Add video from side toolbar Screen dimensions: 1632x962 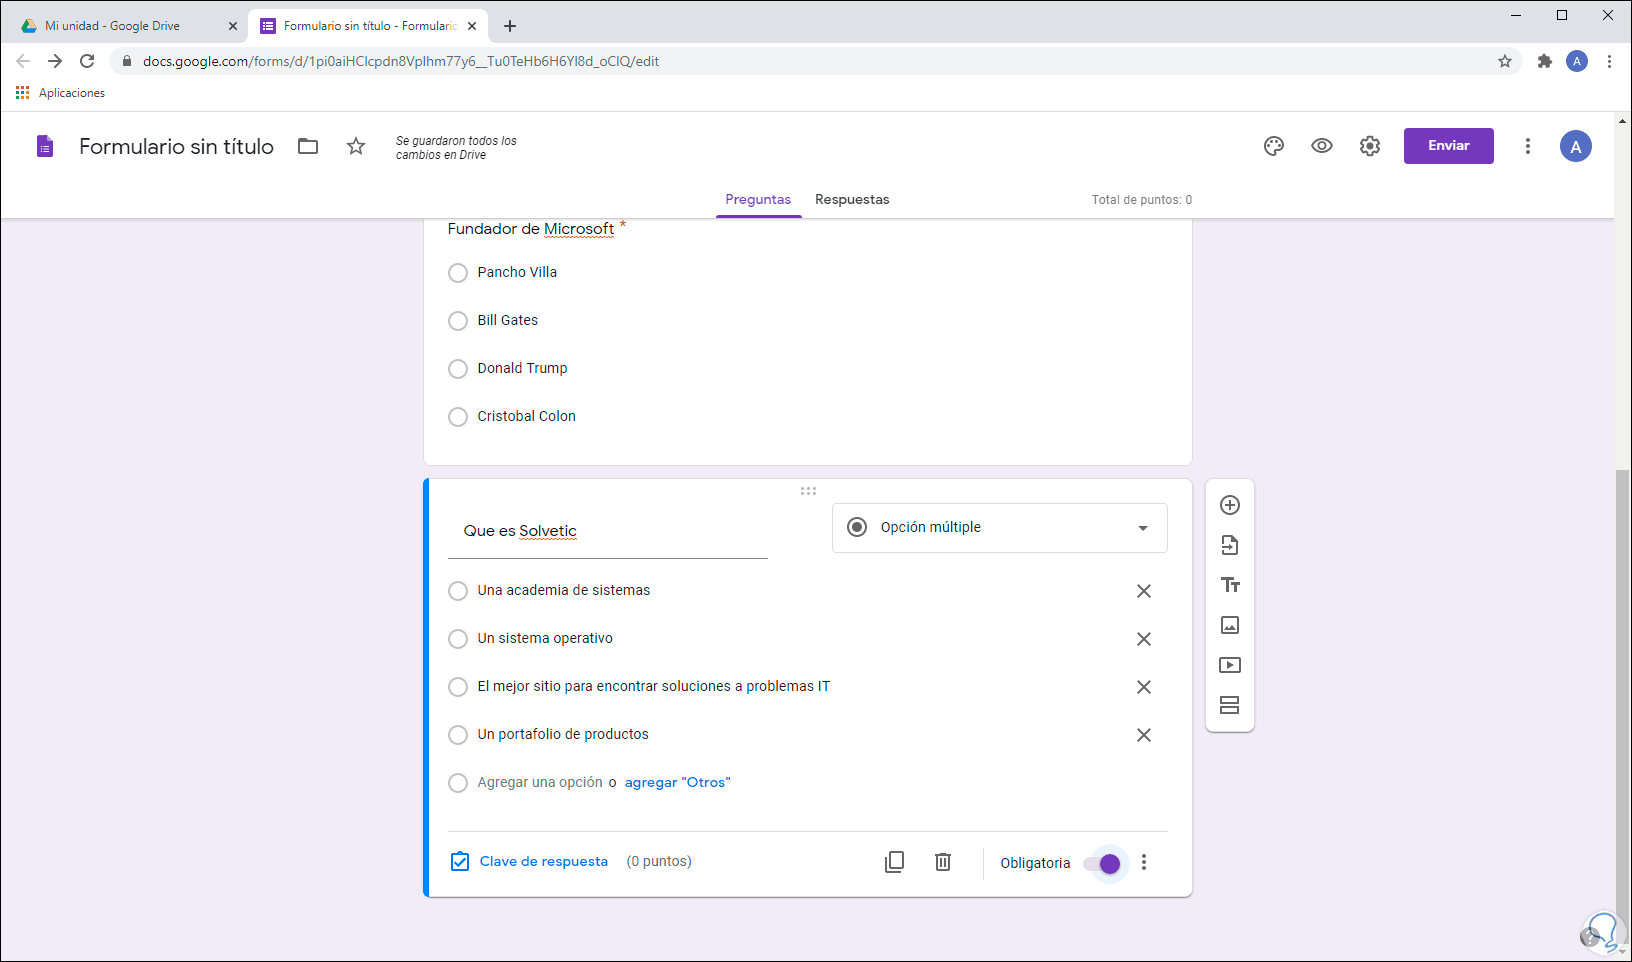tap(1230, 665)
